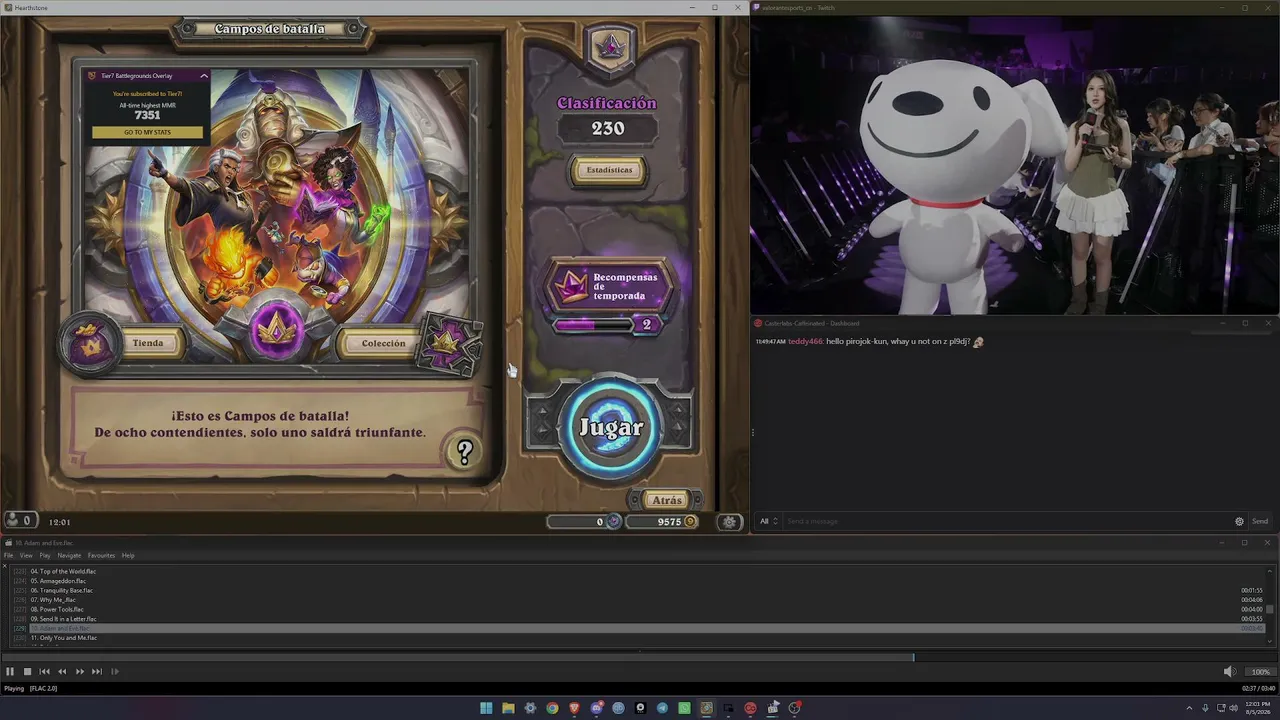The image size is (1280, 720).
Task: Click the system tray microphone icon
Action: coord(1205,708)
